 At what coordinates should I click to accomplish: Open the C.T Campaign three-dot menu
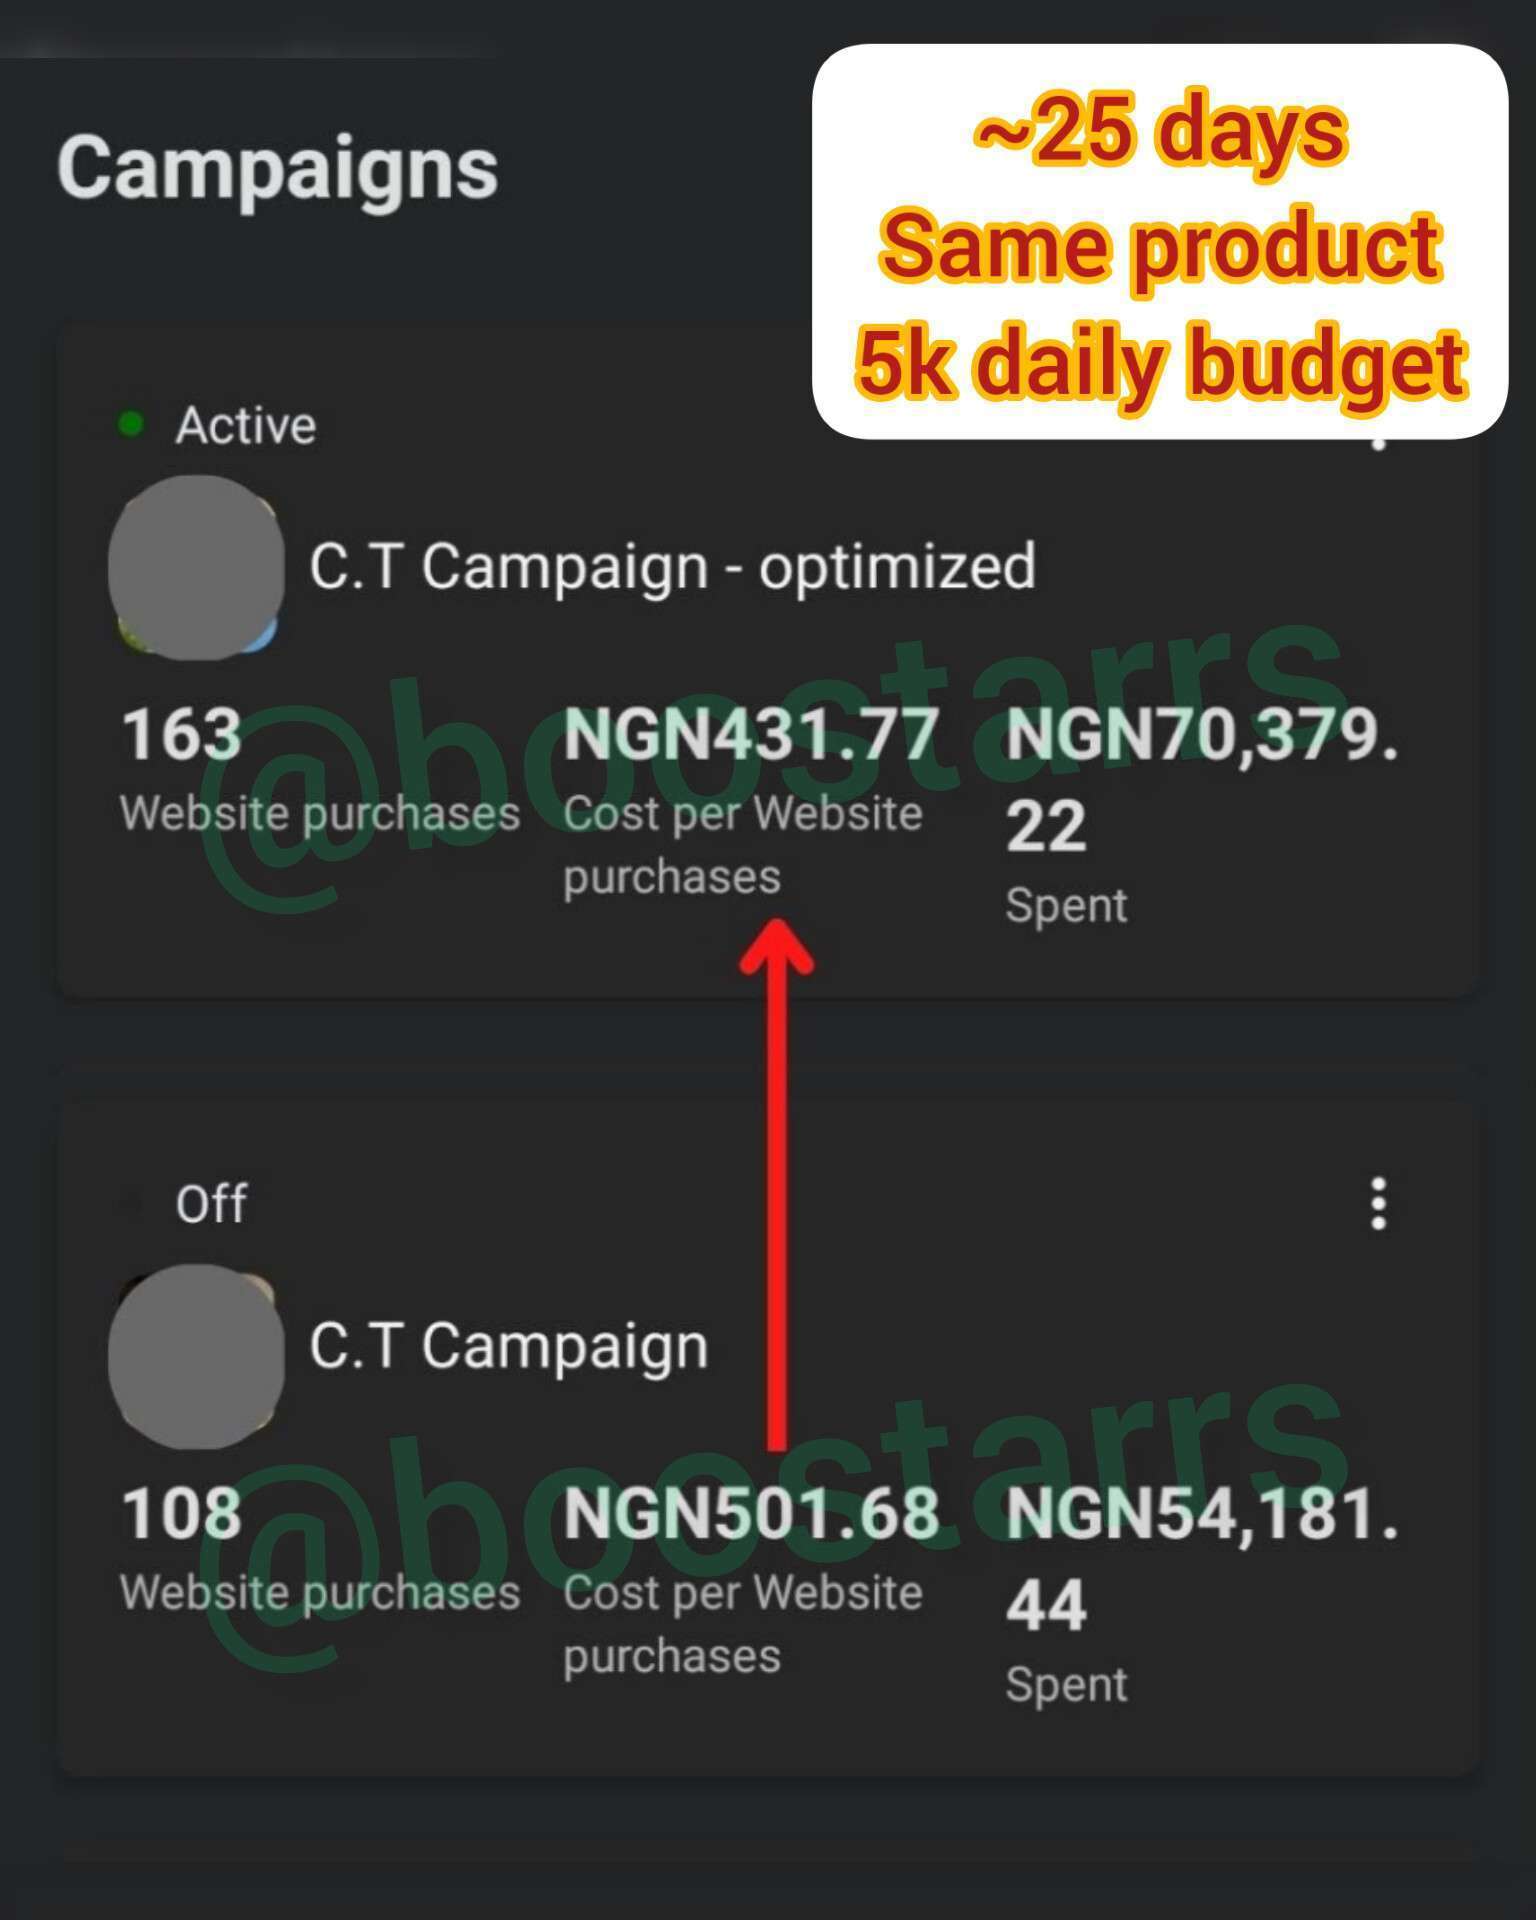coord(1378,1203)
